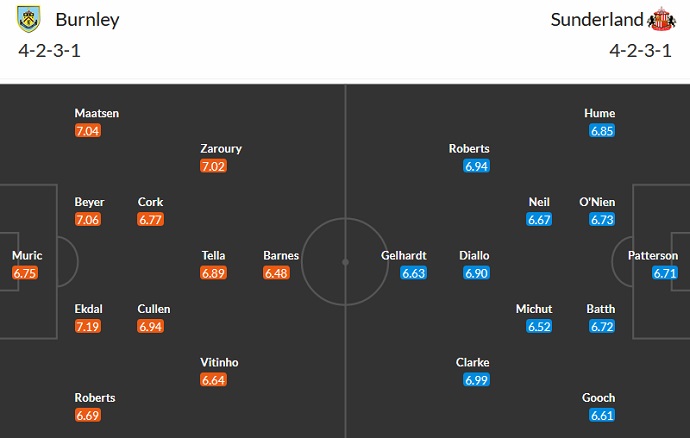Click Ekdal's 7.19 rating badge

click(89, 326)
